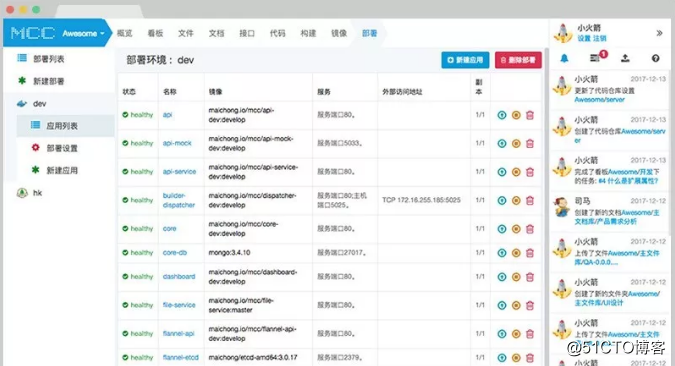Screen dimensions: 675x366
Task: Click the teal arrow icon in core row
Action: pos(502,229)
